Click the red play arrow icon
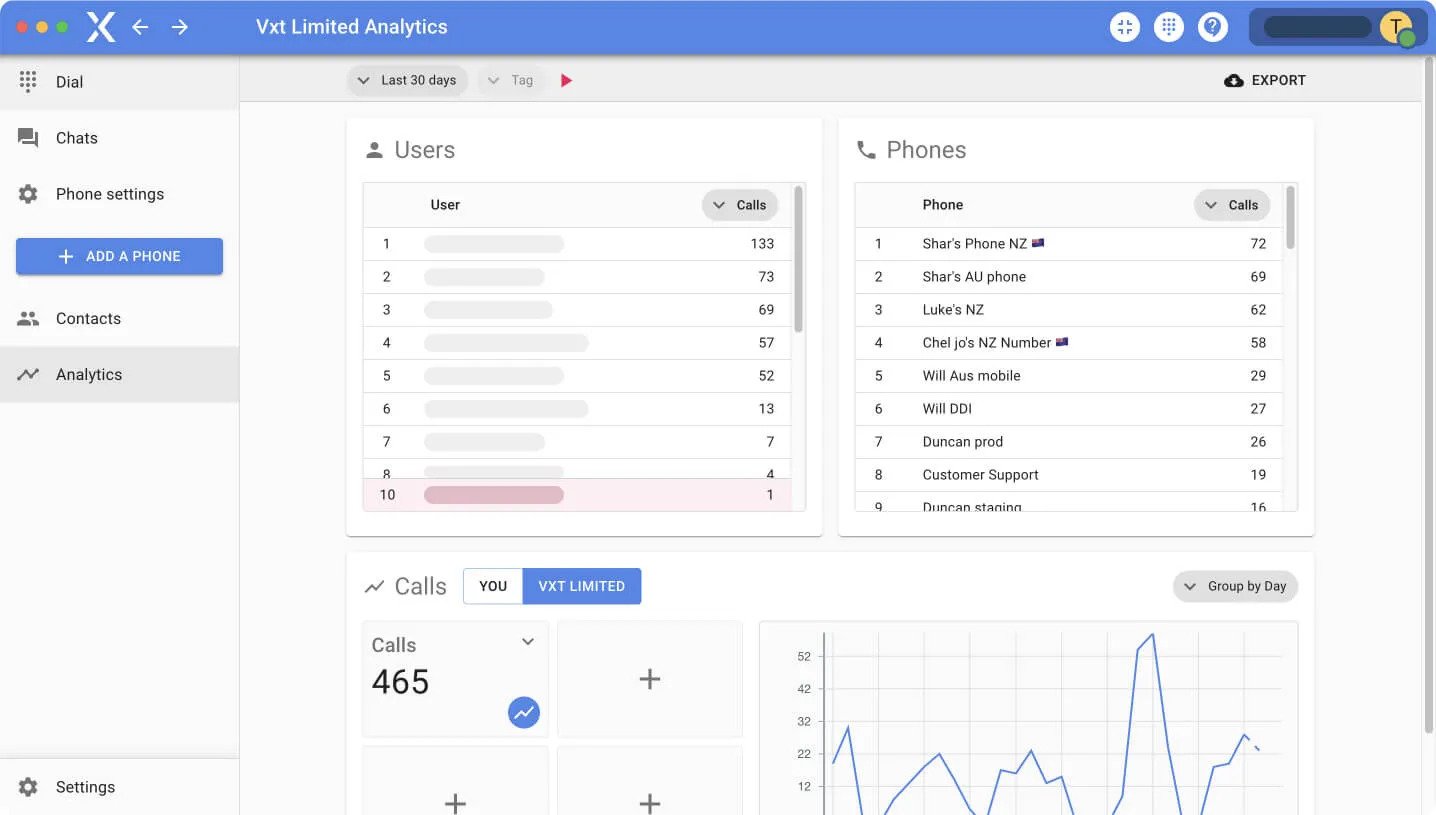The width and height of the screenshot is (1436, 815). (x=566, y=80)
